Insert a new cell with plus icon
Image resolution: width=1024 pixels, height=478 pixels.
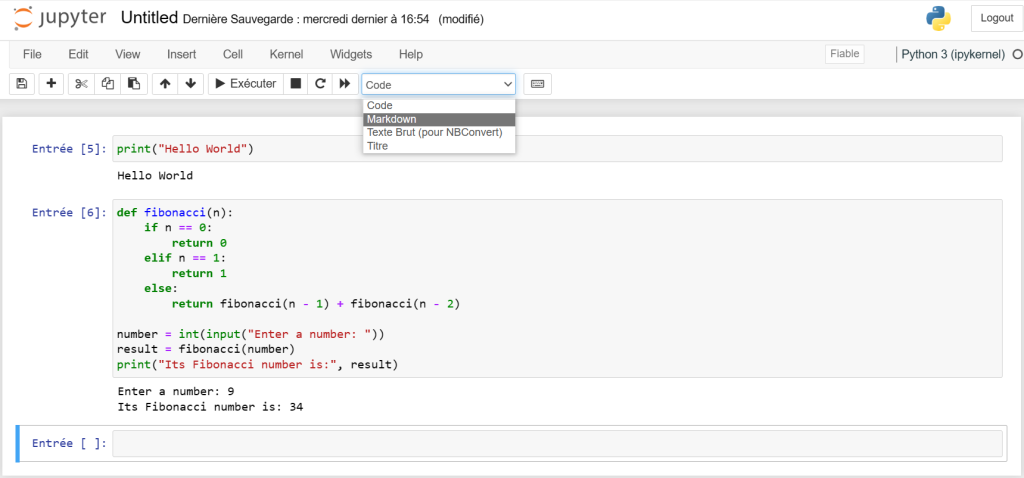click(x=51, y=84)
